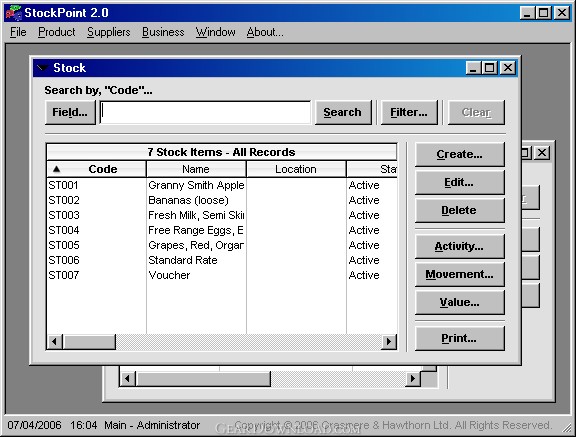Click the Grapes, Red, Organ name cell

pyautogui.click(x=196, y=245)
